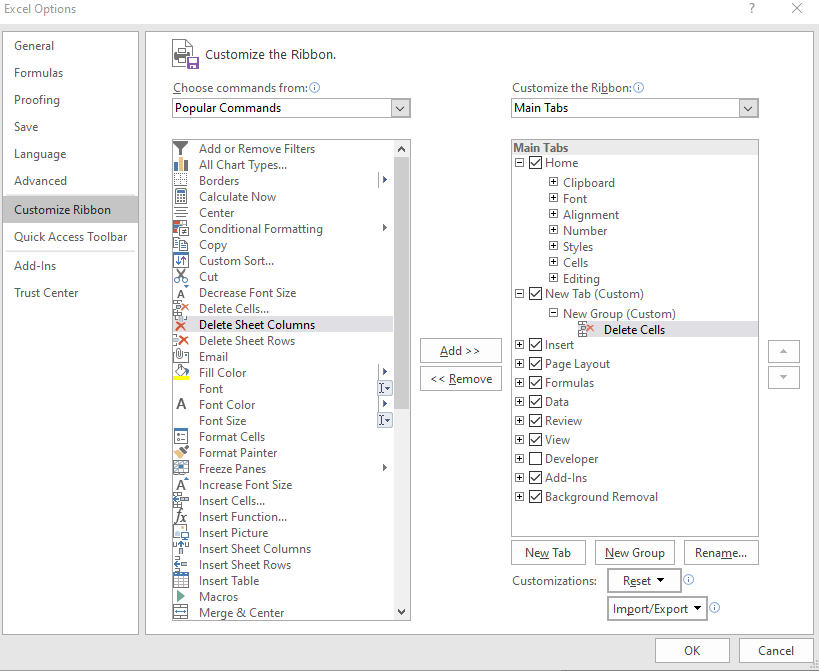Click the Add >> button
The image size is (819, 671).
pyautogui.click(x=461, y=351)
